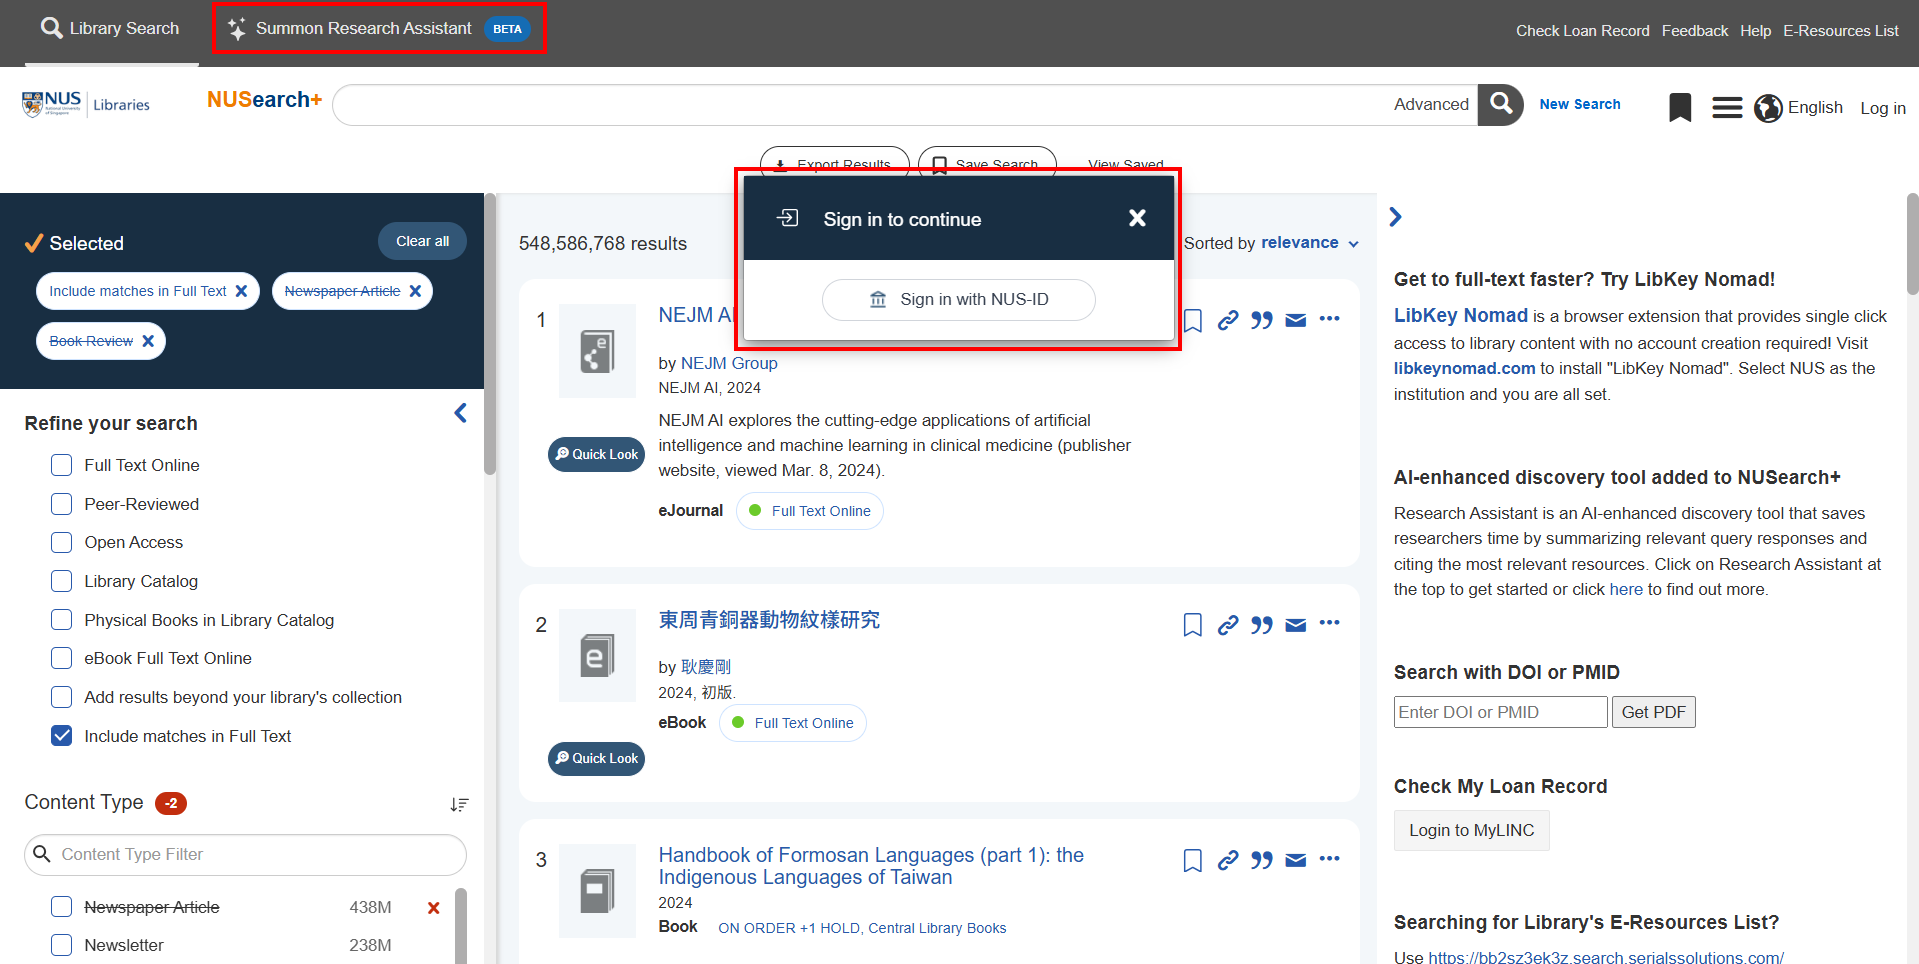Open Check Loan Record in top menu
Image resolution: width=1919 pixels, height=964 pixels.
(1582, 31)
